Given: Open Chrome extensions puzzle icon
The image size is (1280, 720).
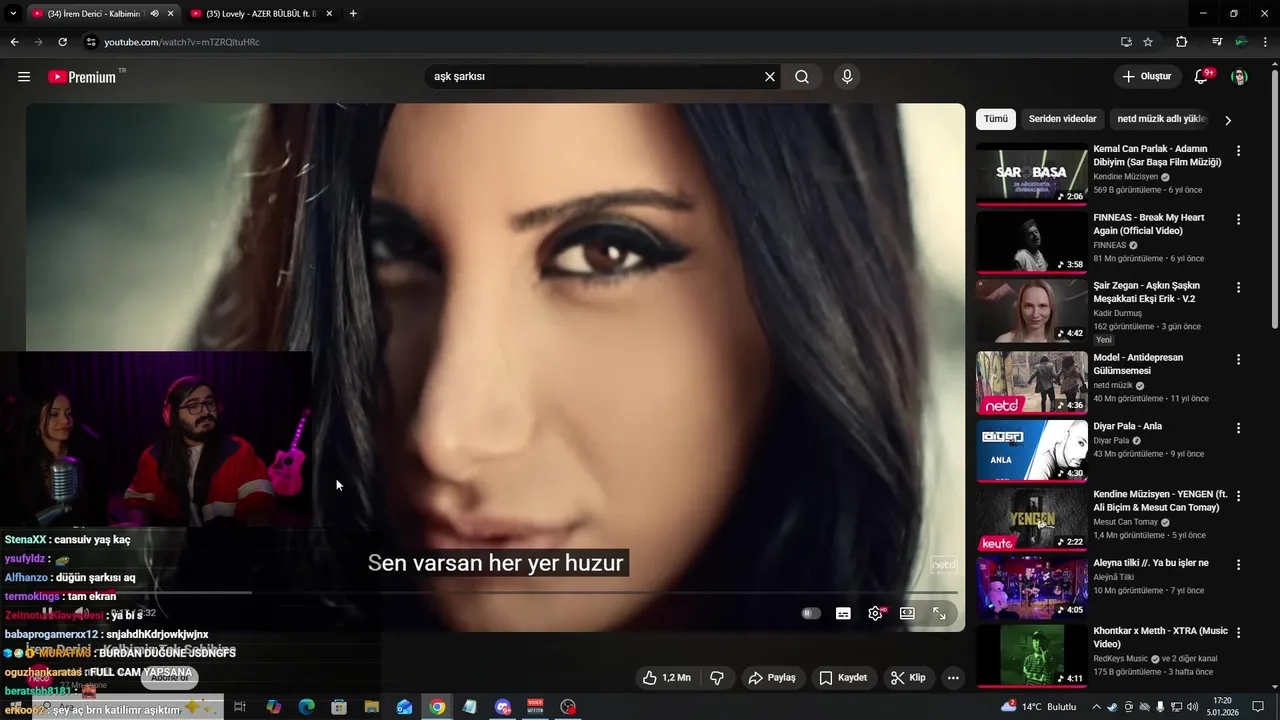Looking at the screenshot, I should coord(1182,42).
